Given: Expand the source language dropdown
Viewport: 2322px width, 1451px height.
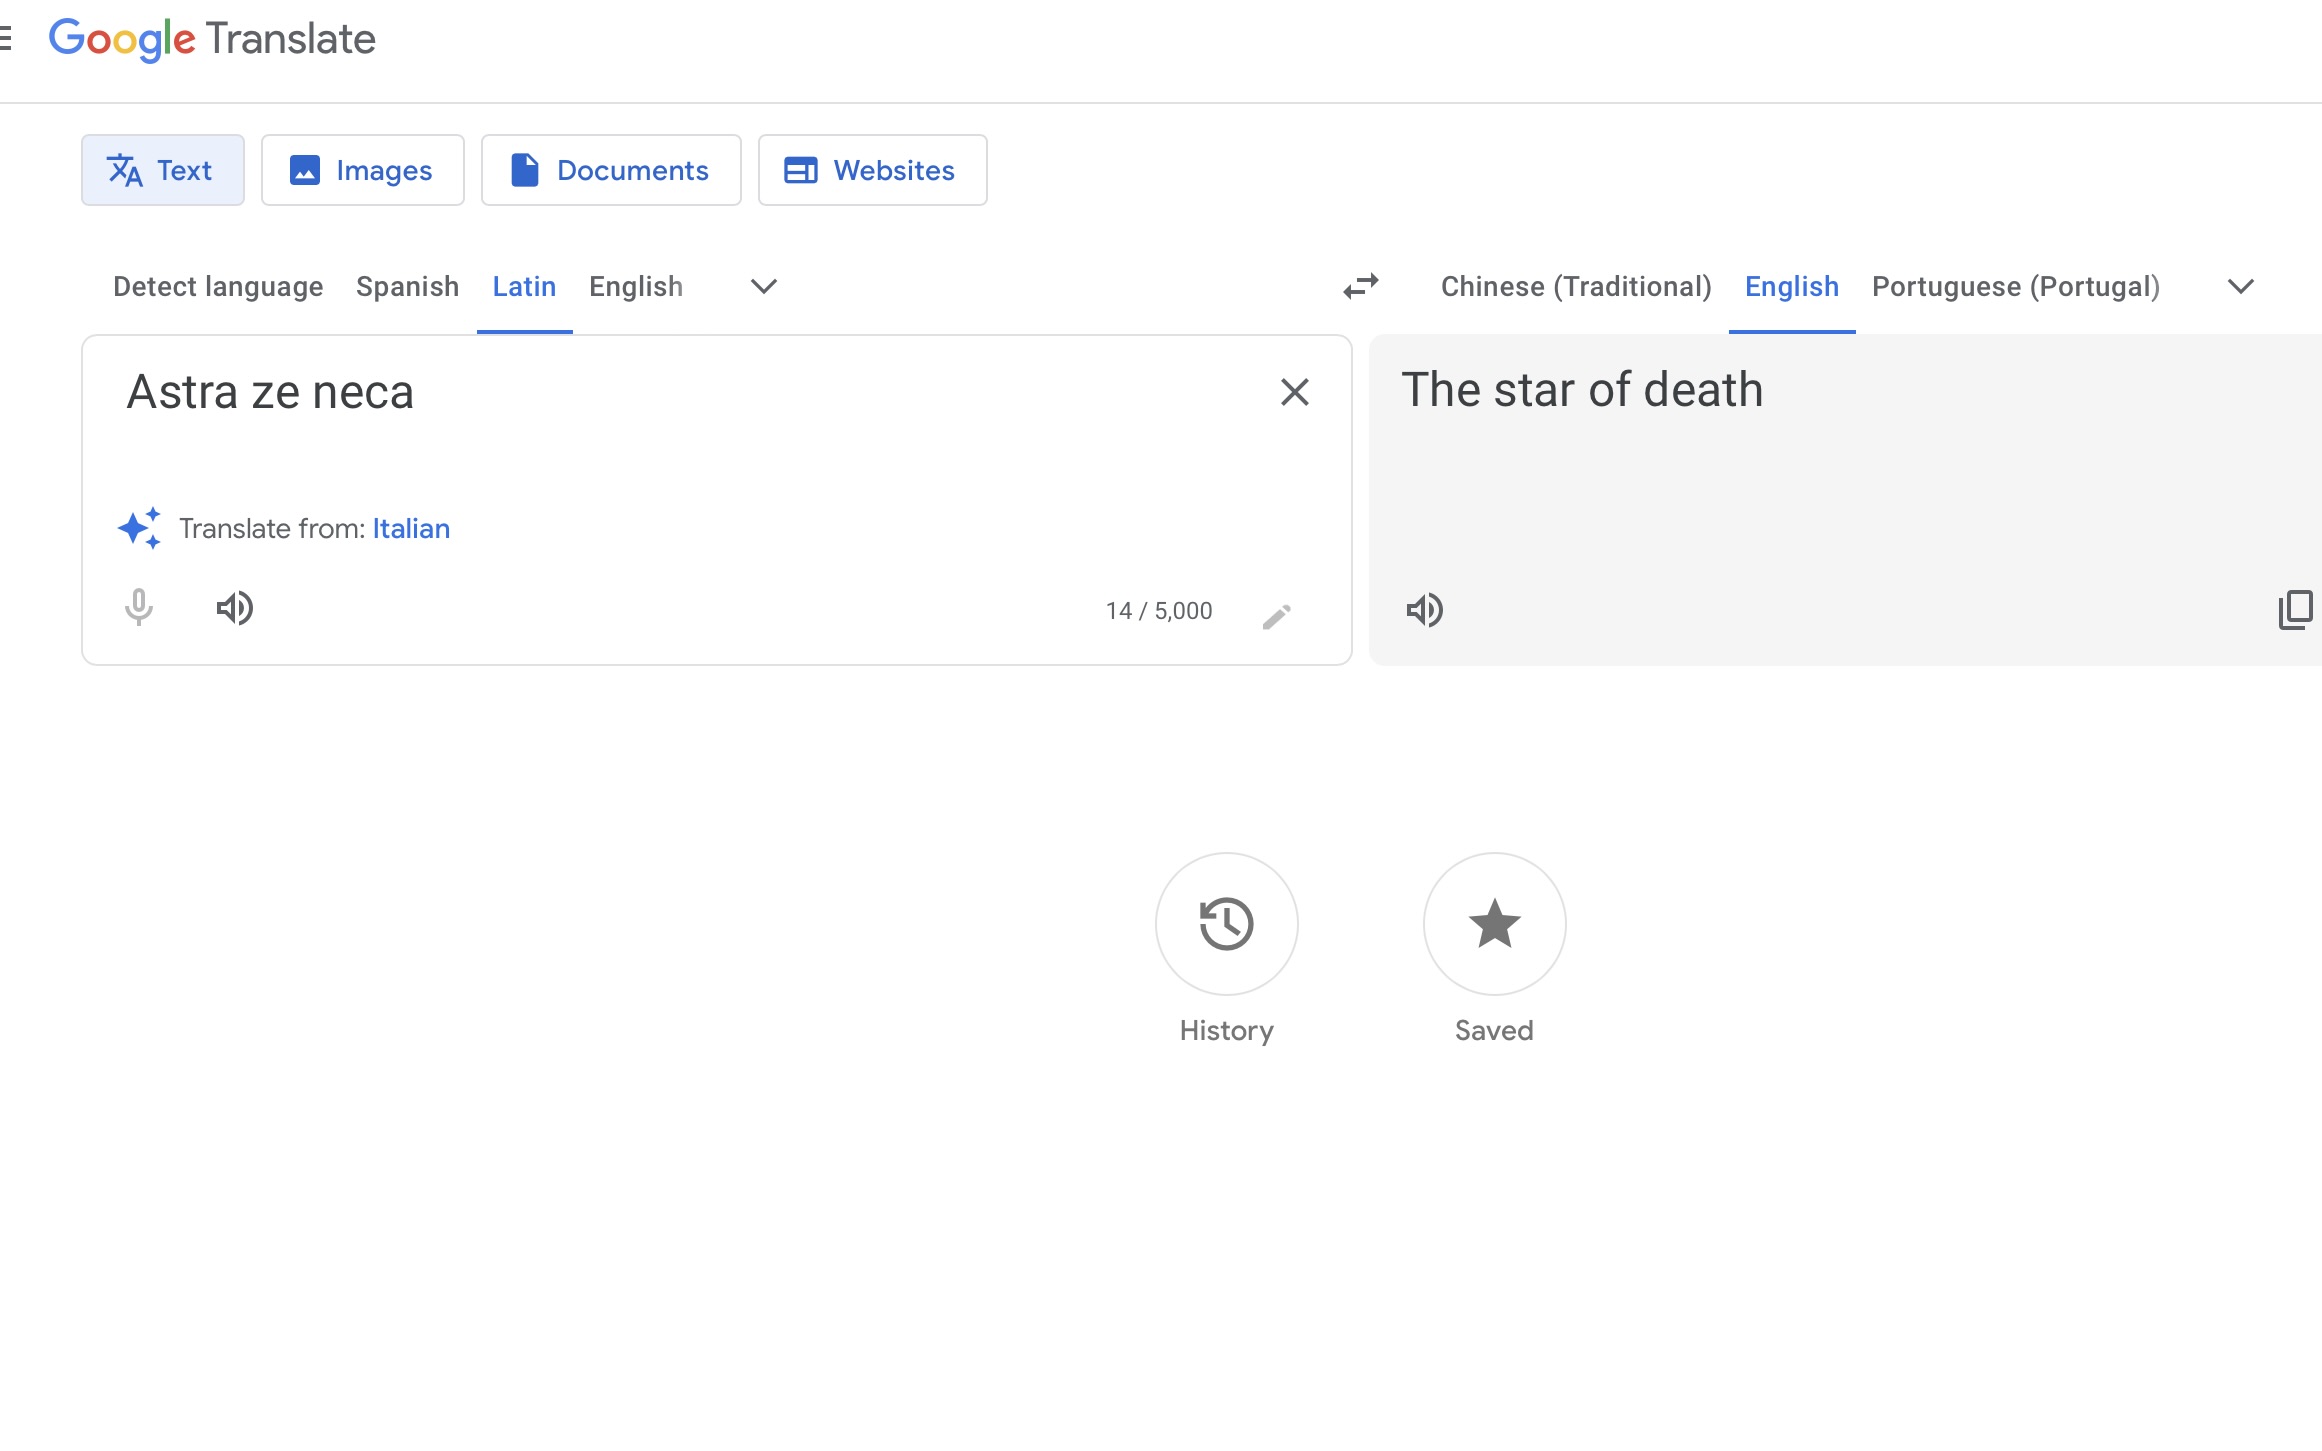Looking at the screenshot, I should (763, 287).
